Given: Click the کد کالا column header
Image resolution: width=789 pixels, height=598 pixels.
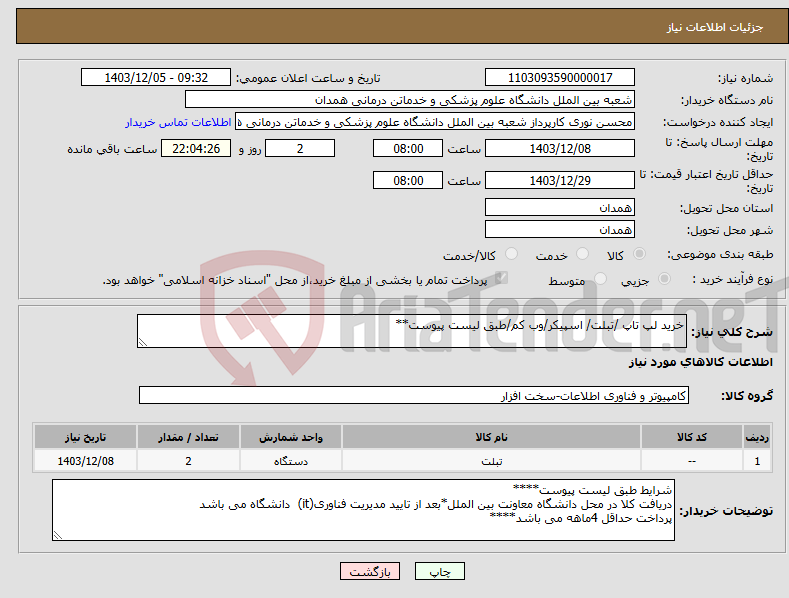Looking at the screenshot, I should pos(692,437).
